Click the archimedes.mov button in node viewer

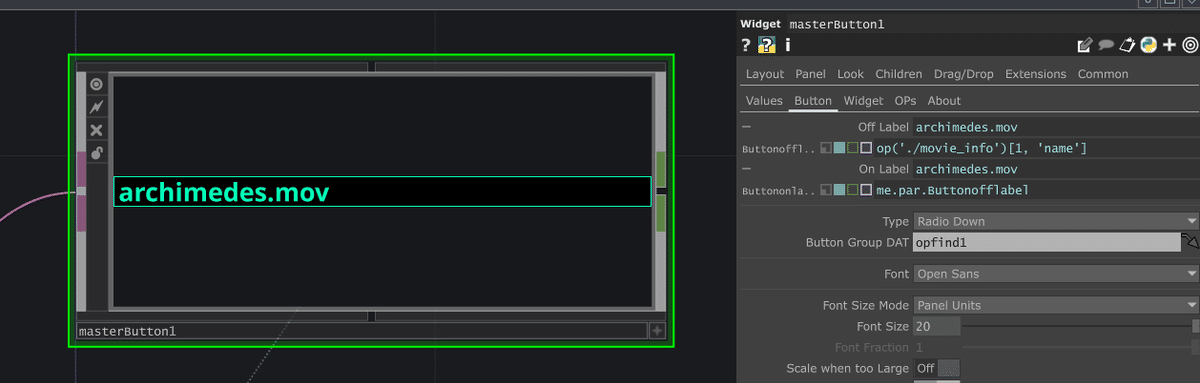point(382,192)
